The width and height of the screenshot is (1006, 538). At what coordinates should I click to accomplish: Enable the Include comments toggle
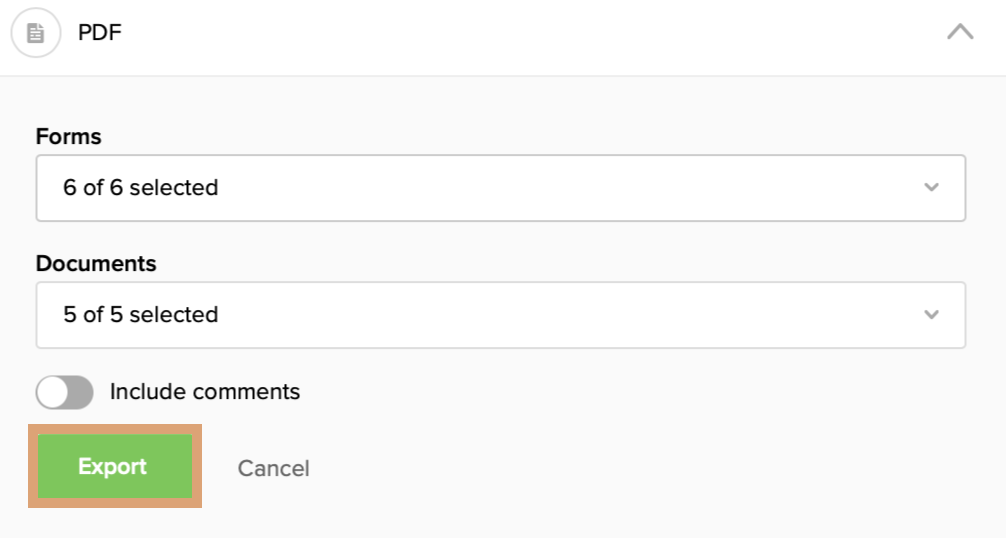tap(64, 392)
